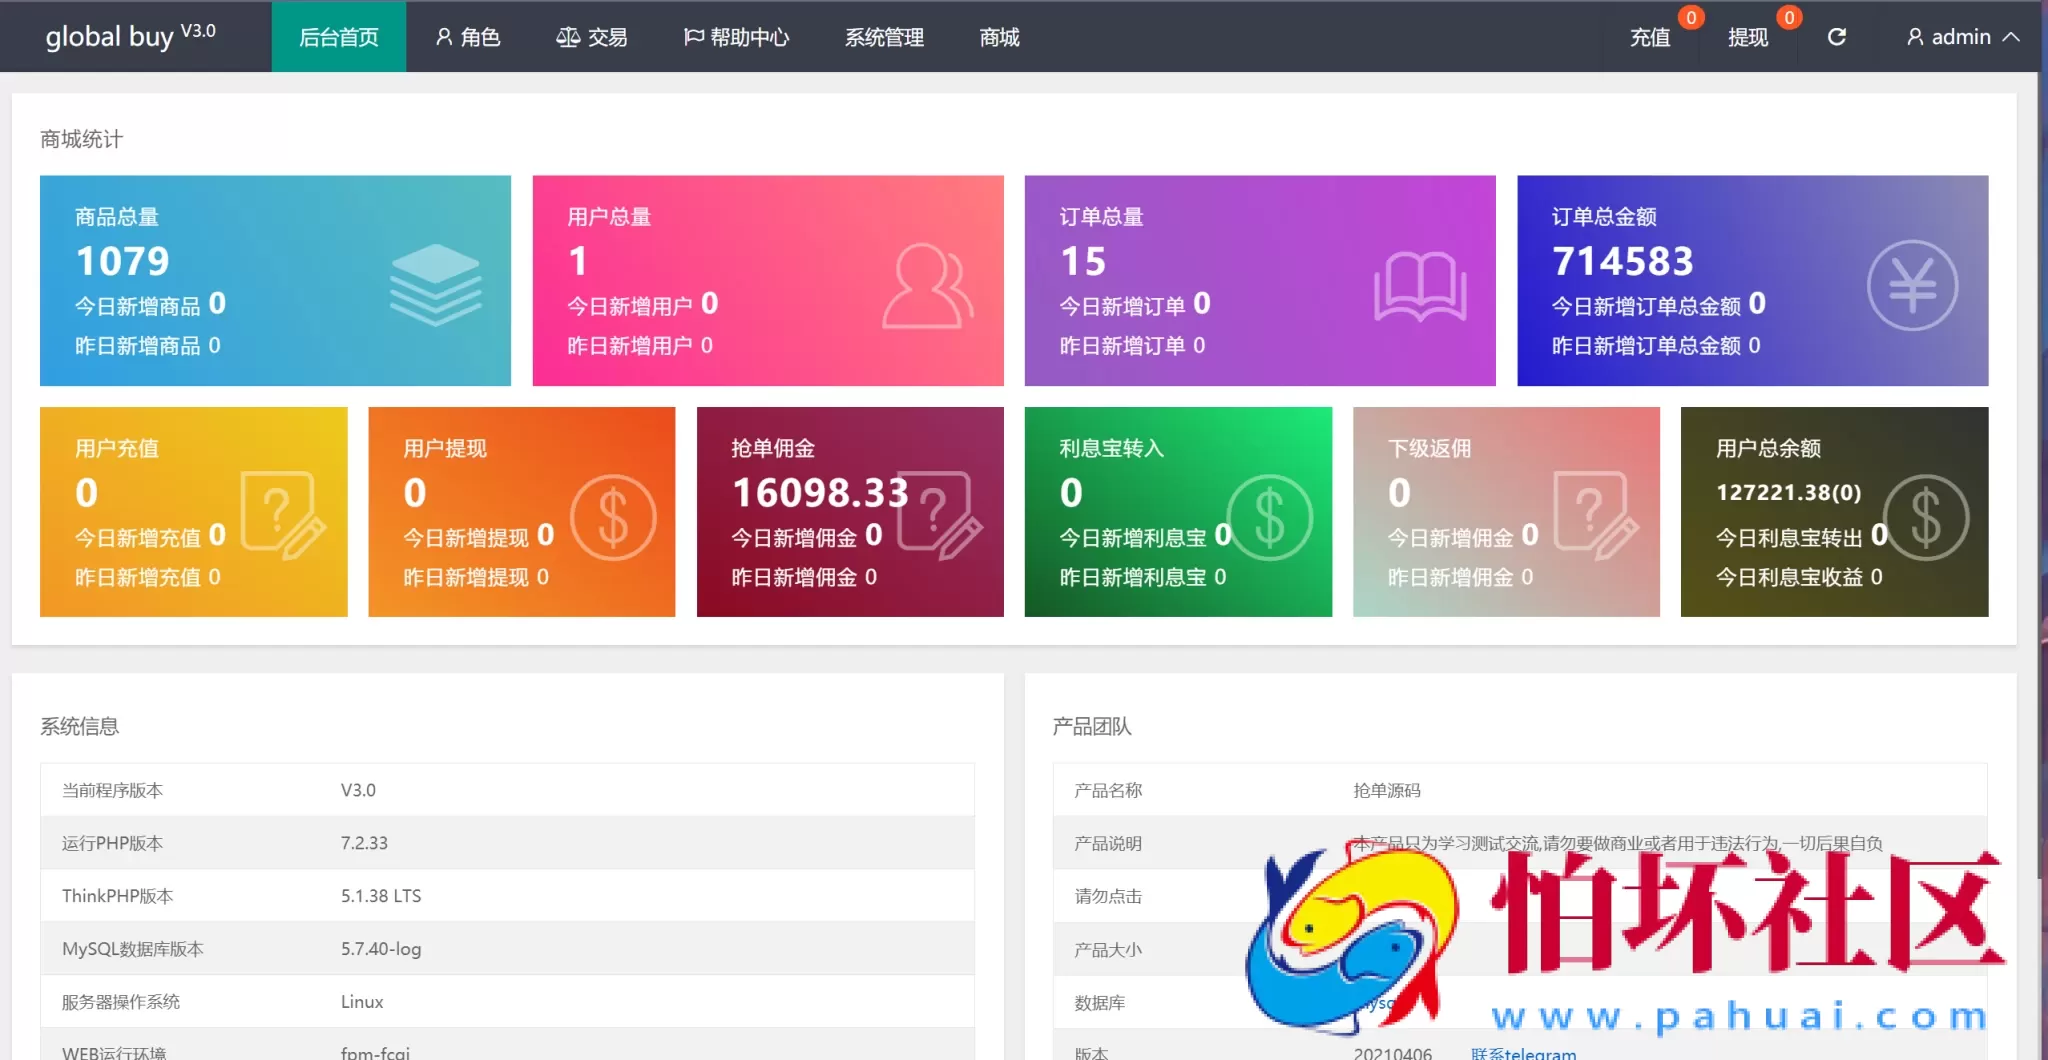Viewport: 2048px width, 1060px height.
Task: Click the 提现 notification badge showing 0
Action: pyautogui.click(x=1788, y=16)
